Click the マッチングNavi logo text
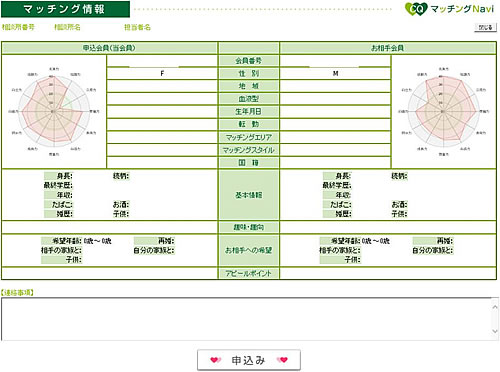500x372 pixels. click(462, 9)
